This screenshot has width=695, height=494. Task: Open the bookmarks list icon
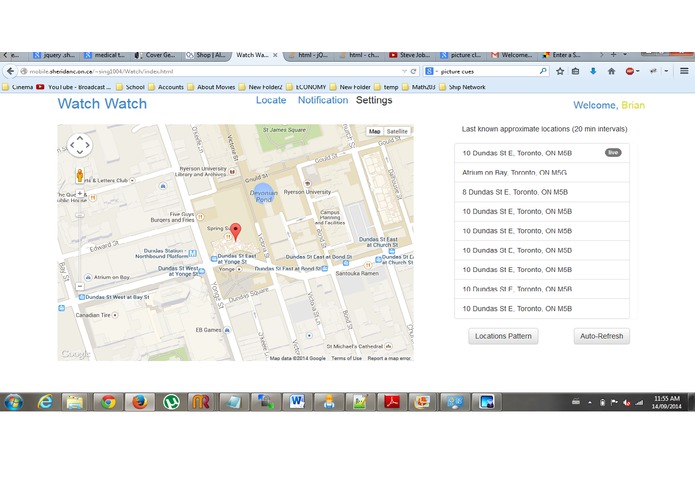[575, 71]
